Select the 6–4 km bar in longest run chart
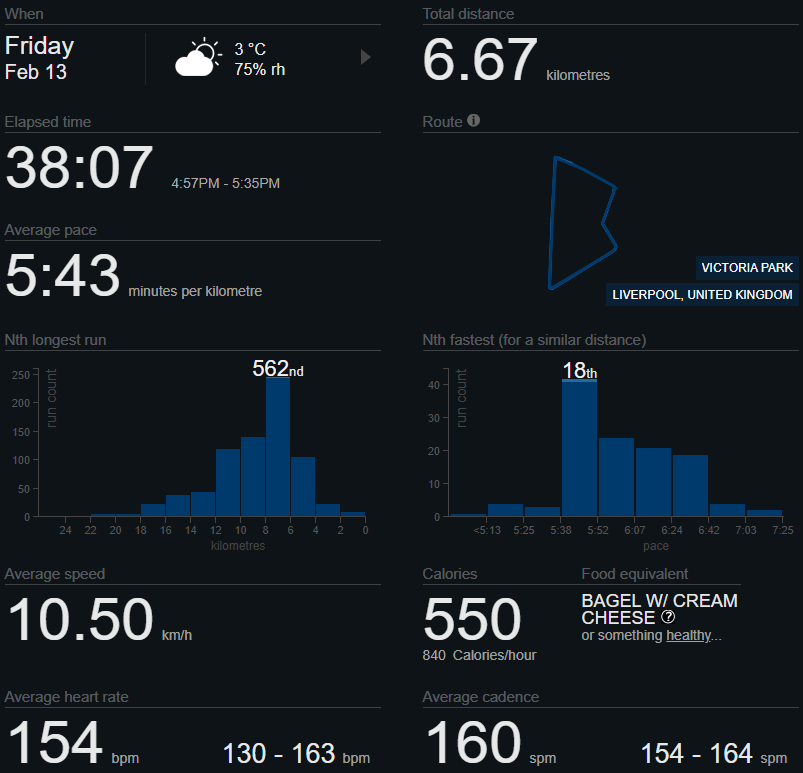The image size is (803, 773). (x=302, y=487)
